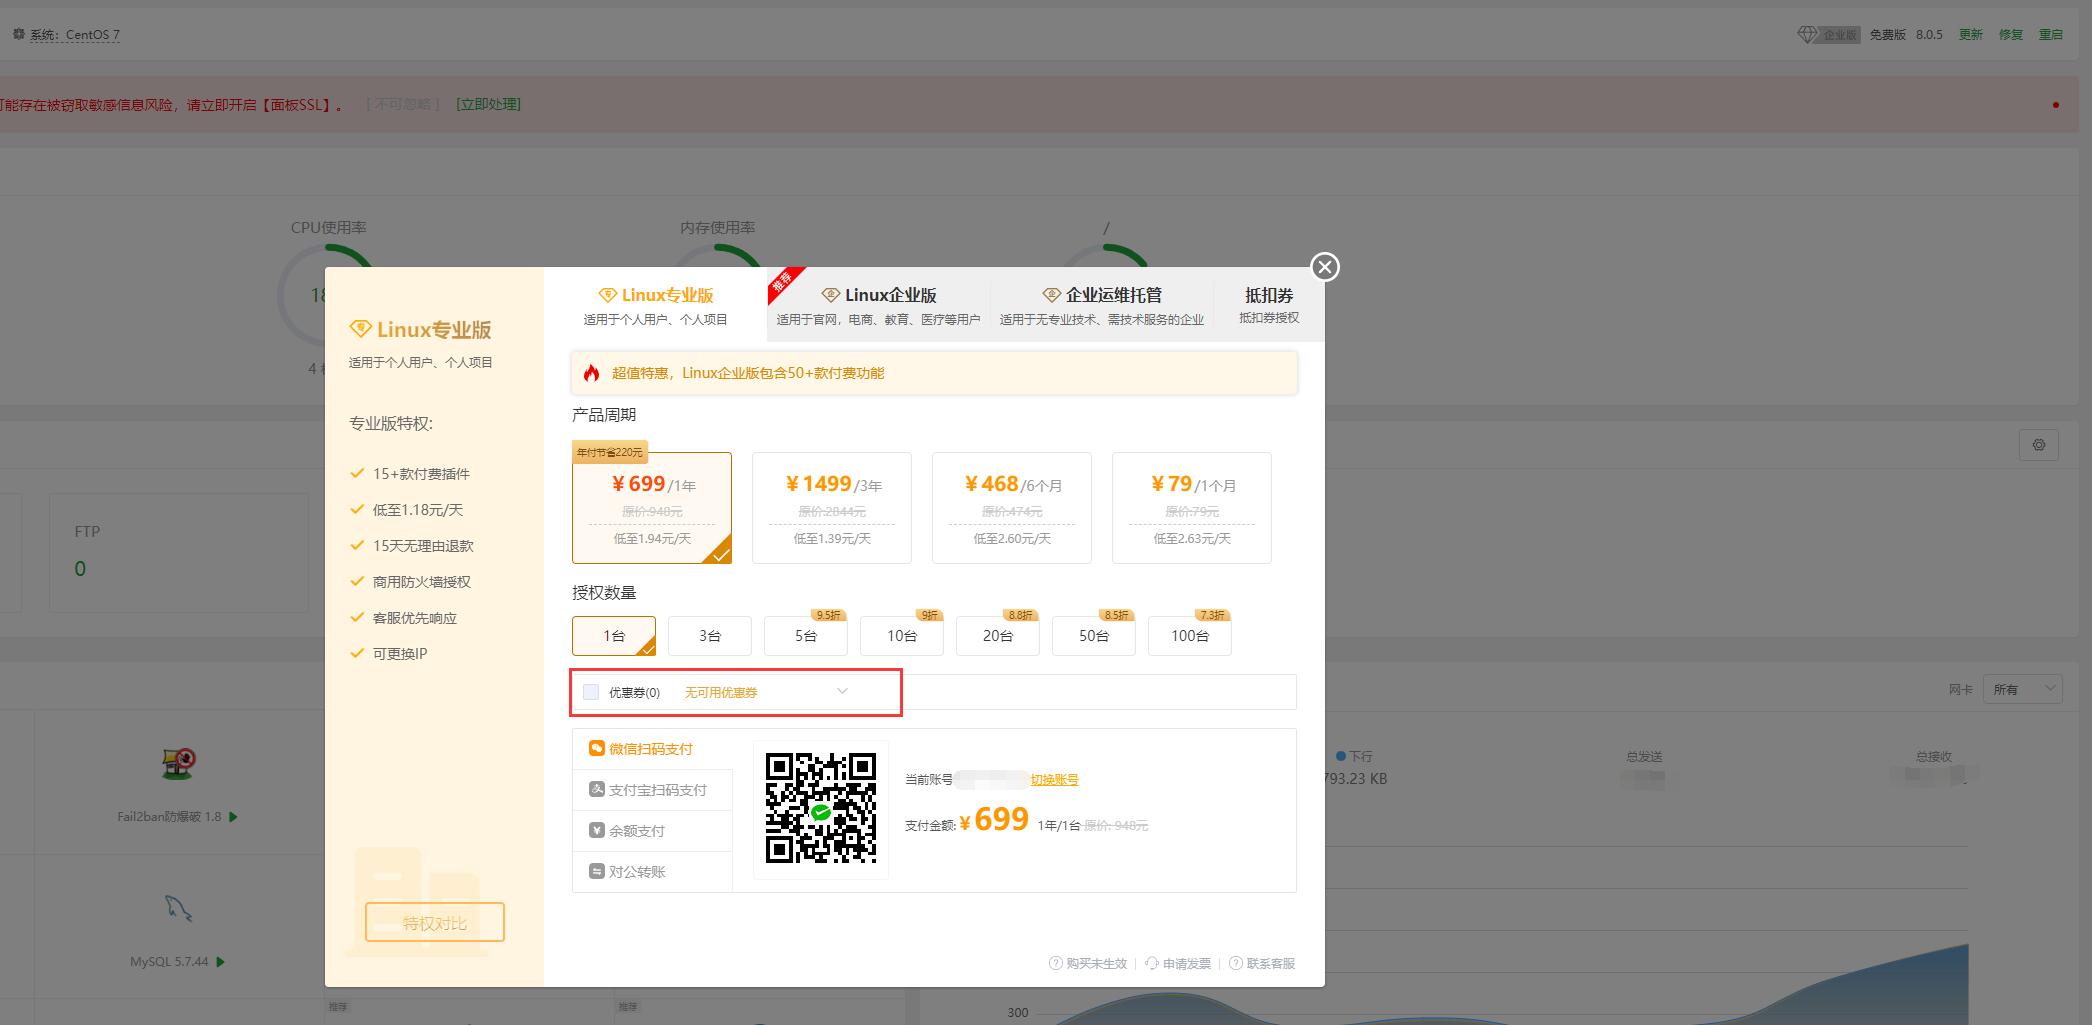Click the 立即处理 link in warning banner

coord(488,104)
